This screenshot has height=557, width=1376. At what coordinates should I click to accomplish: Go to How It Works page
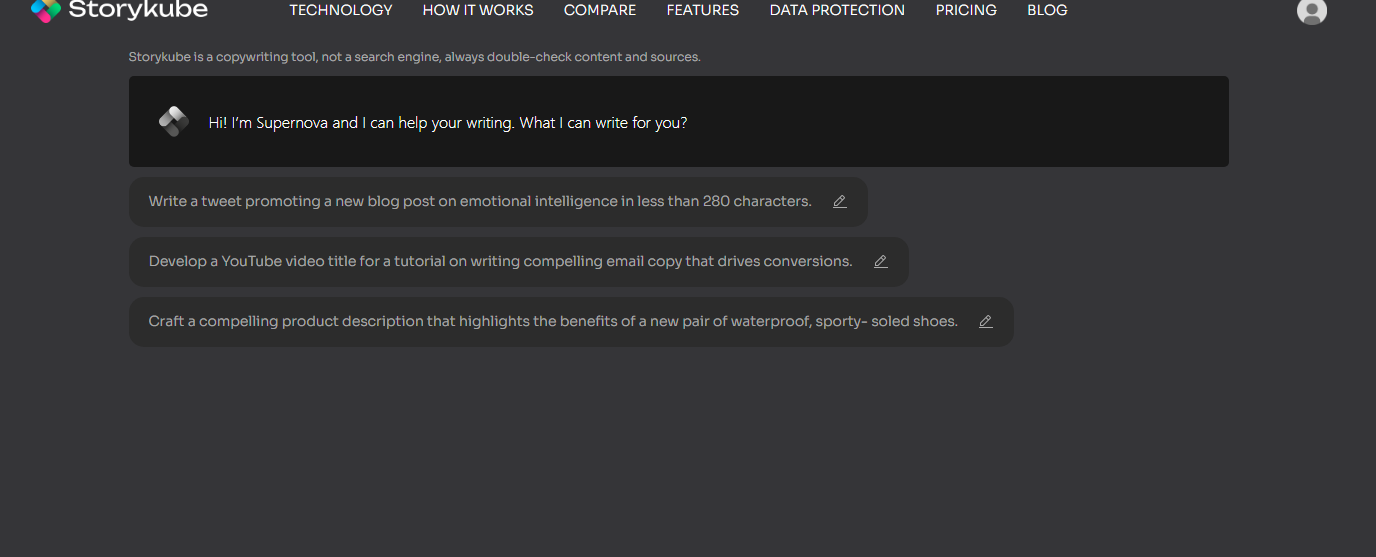tap(478, 10)
